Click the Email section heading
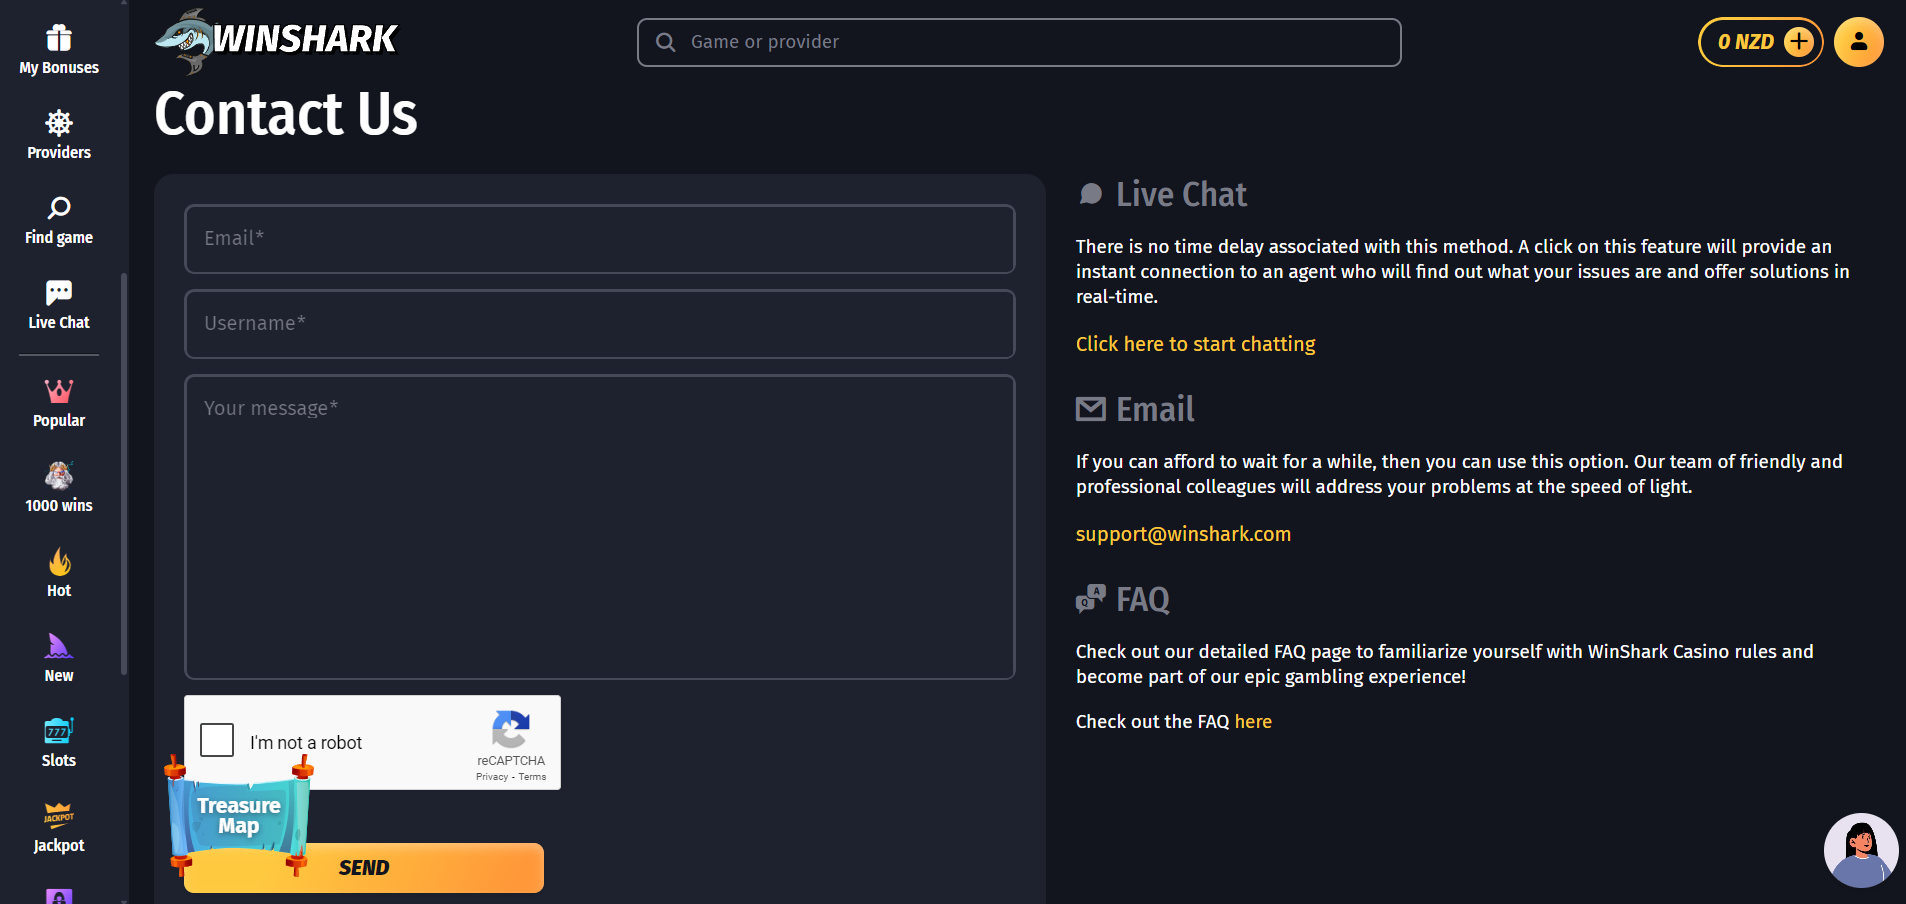Image resolution: width=1906 pixels, height=904 pixels. pos(1155,409)
